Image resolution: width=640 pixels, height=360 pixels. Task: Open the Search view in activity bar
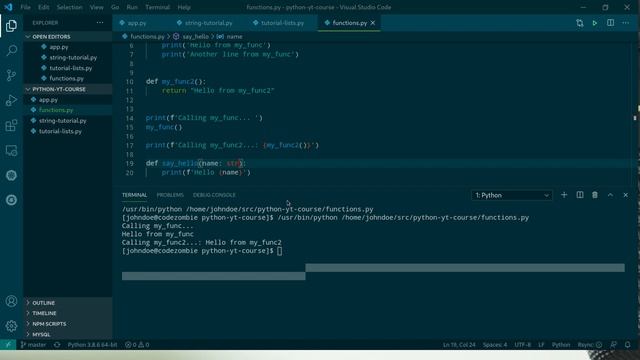11,51
